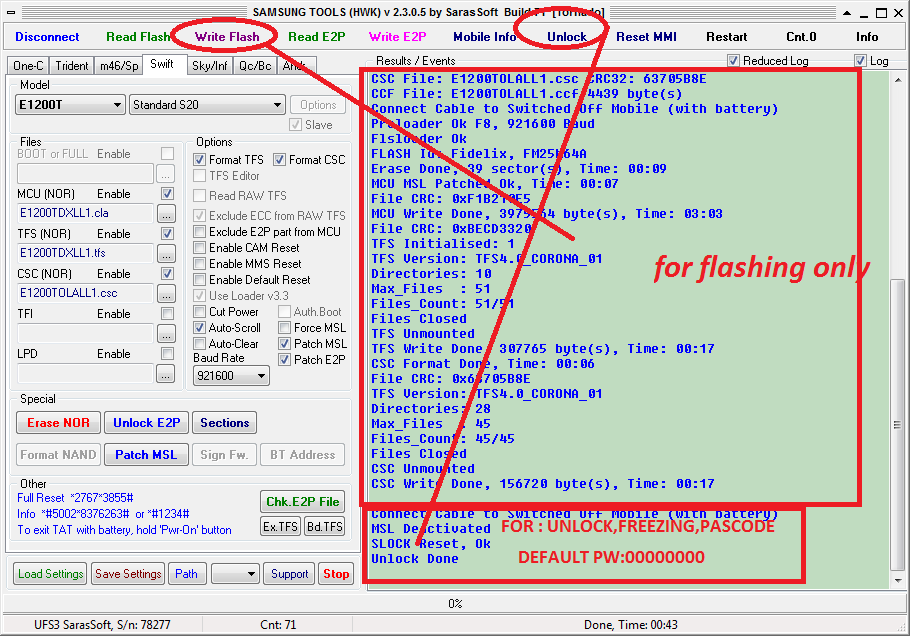Open the window system menu icon

(11, 12)
